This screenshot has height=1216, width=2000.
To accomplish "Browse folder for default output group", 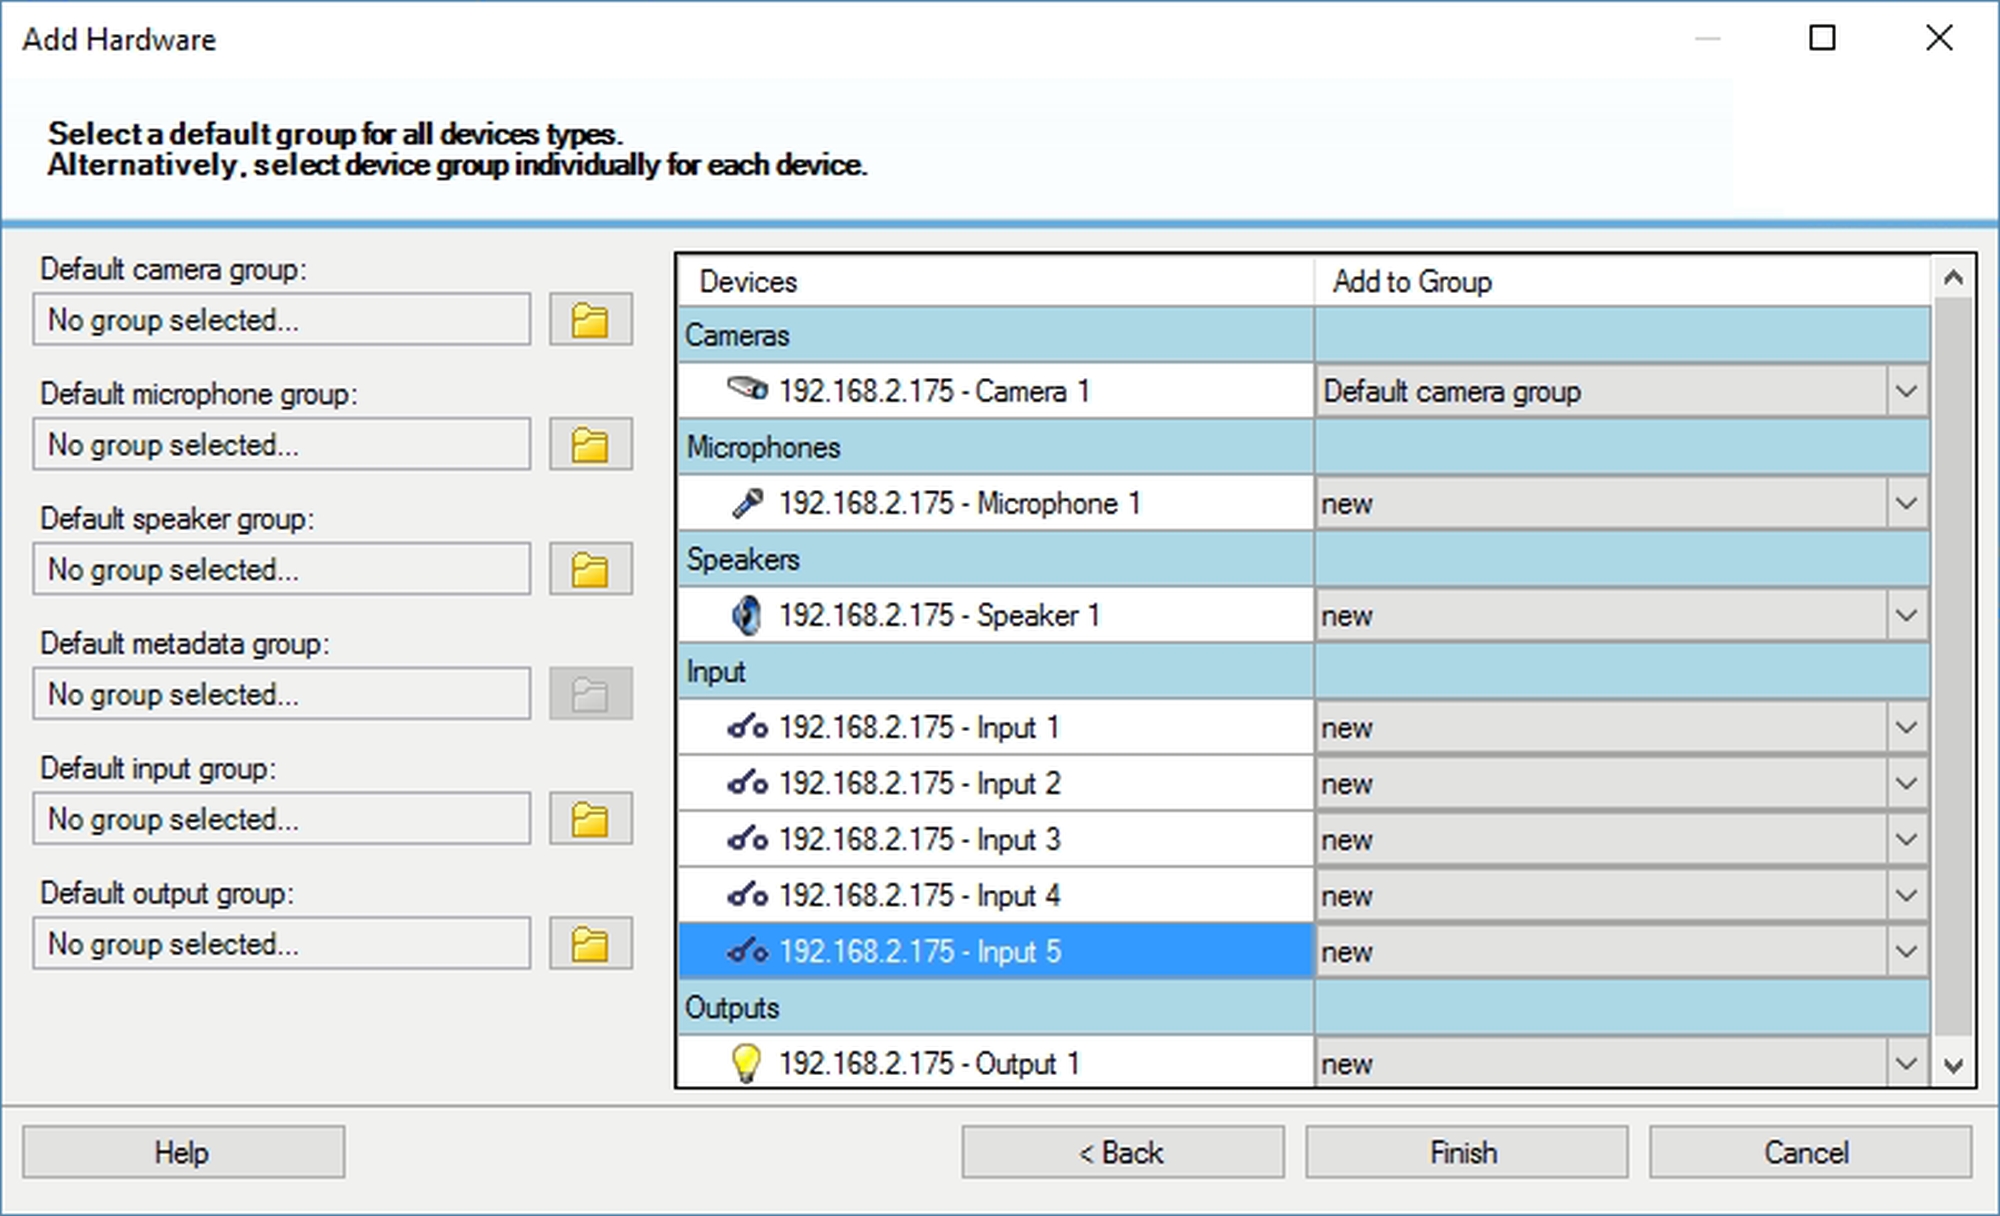I will click(590, 944).
